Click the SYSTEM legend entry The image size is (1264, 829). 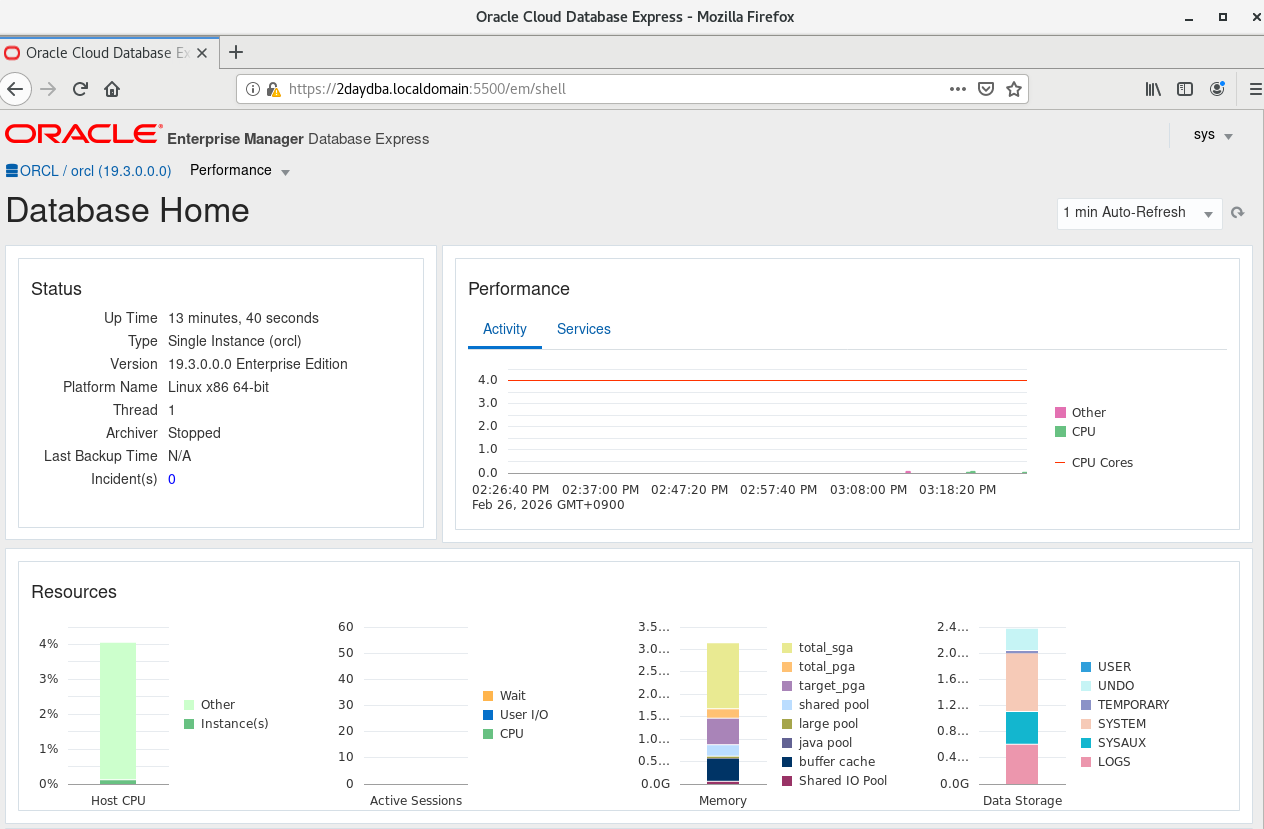[1113, 724]
